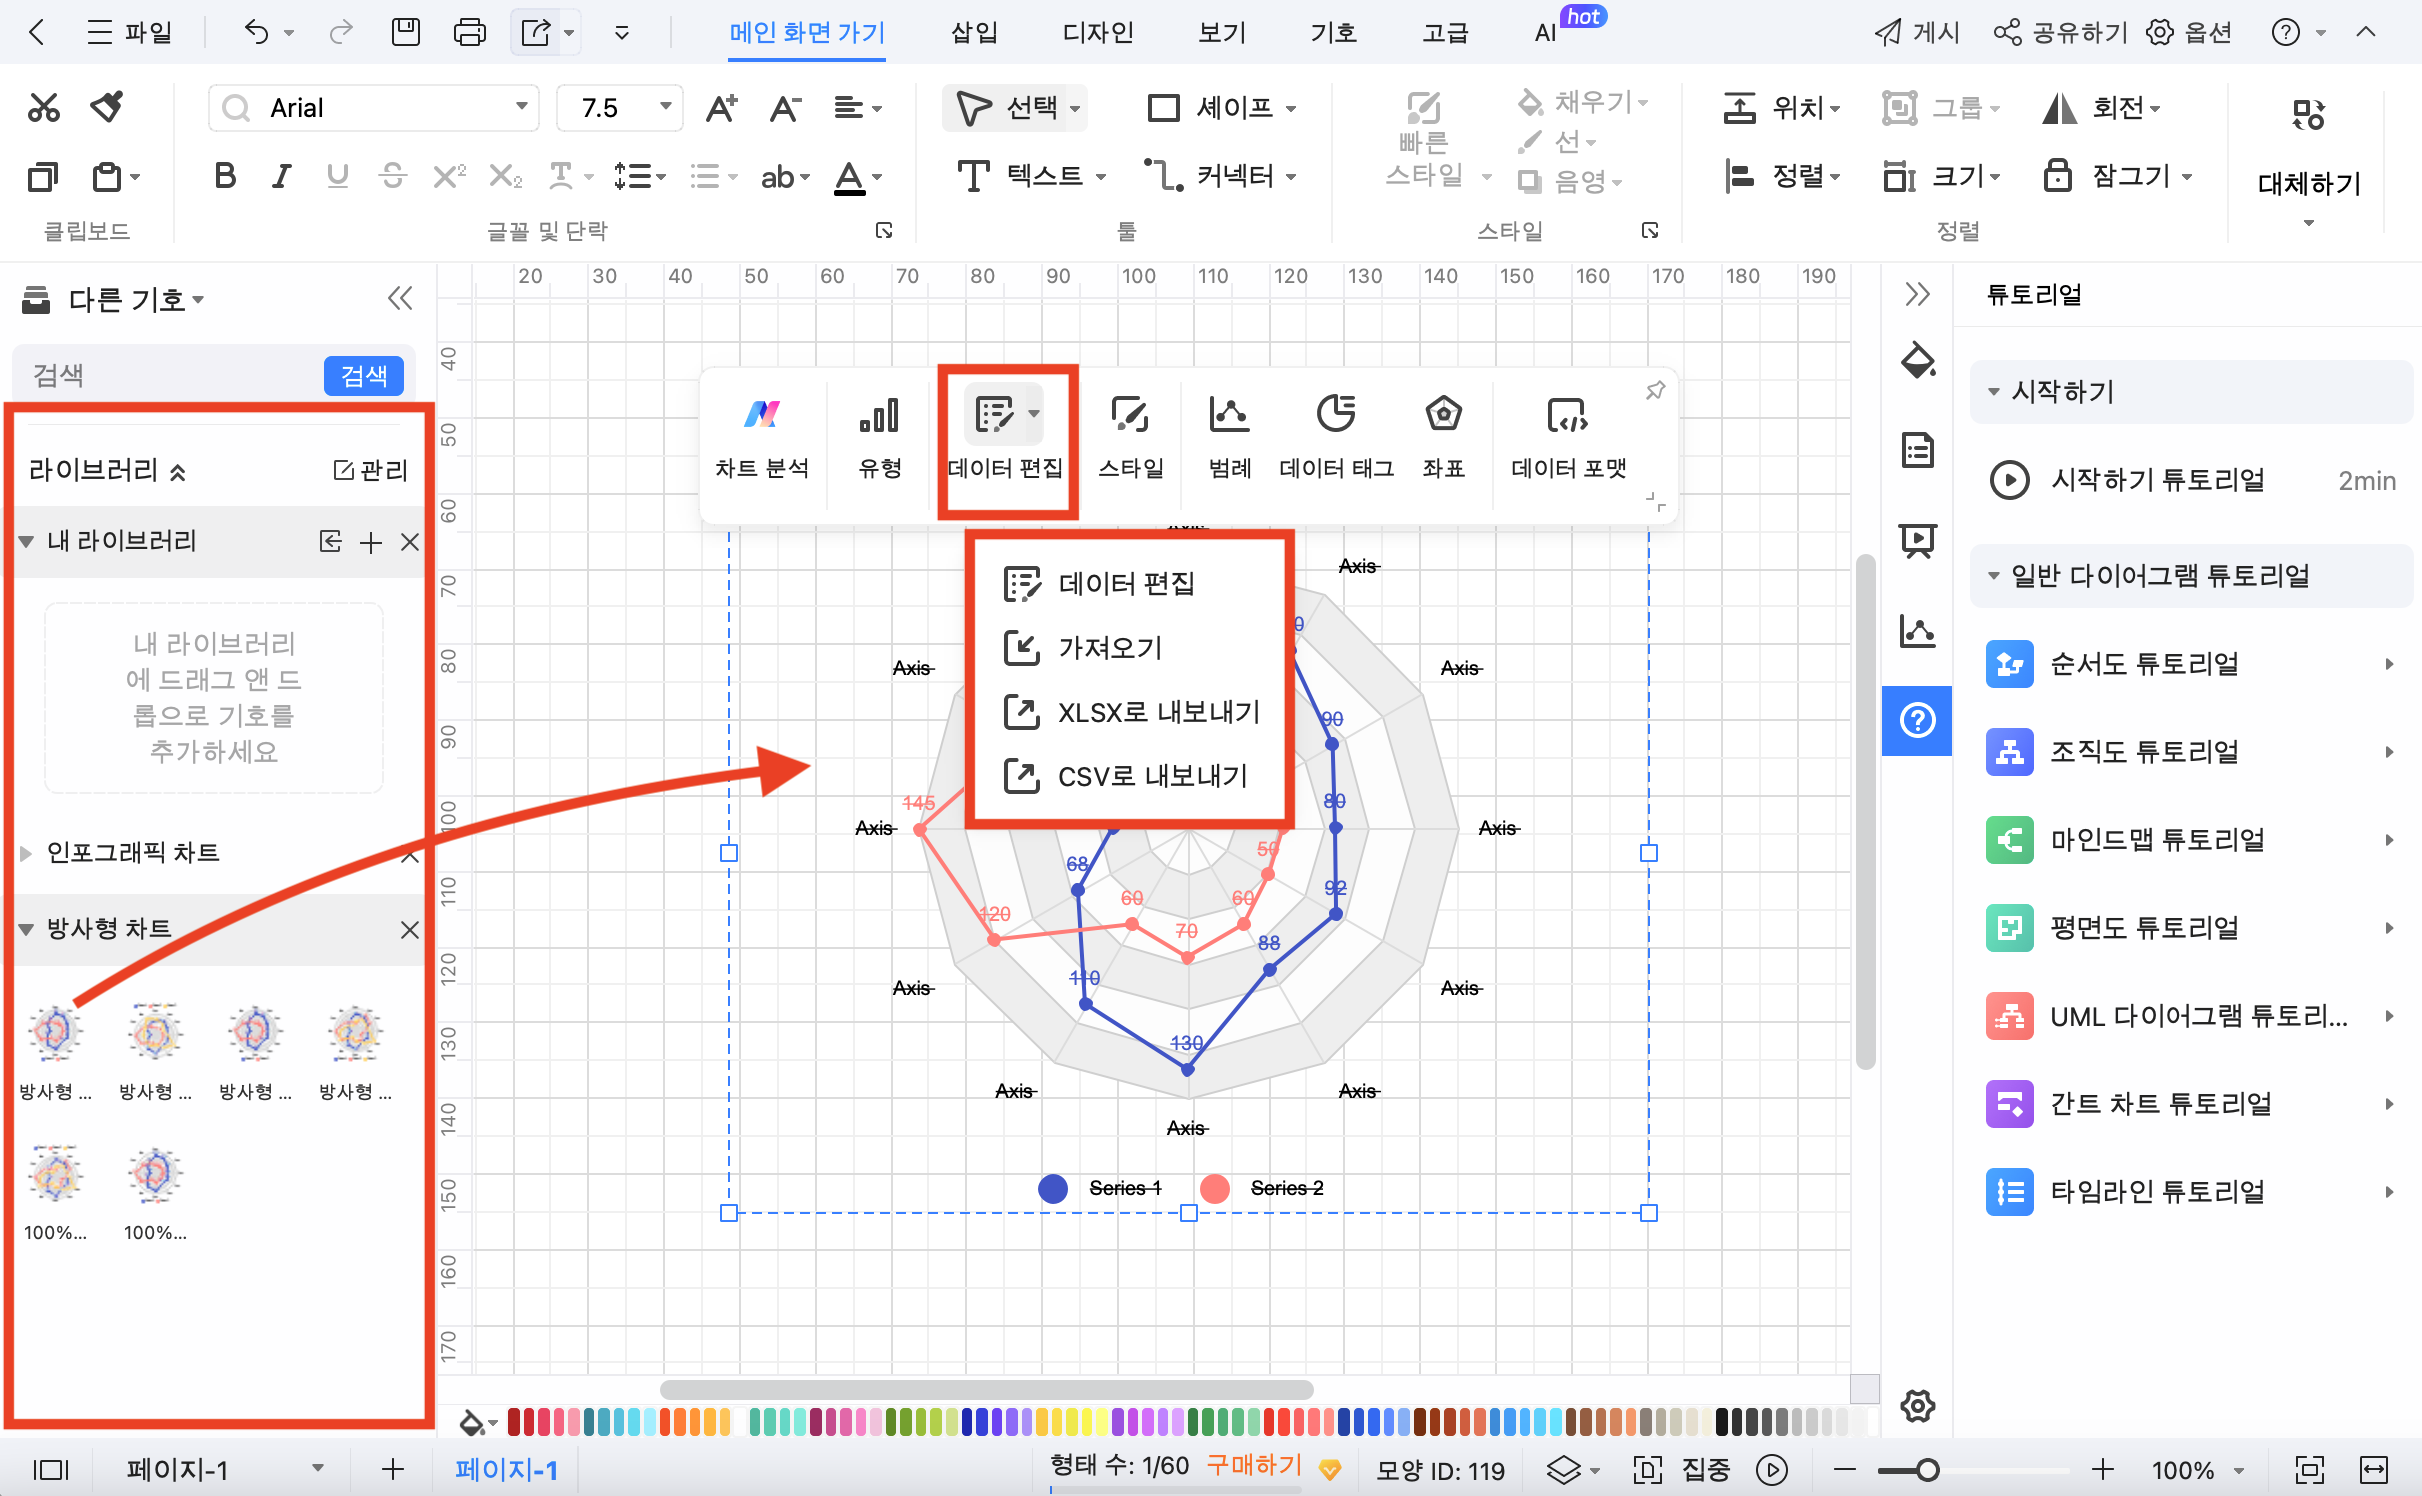Viewport: 2422px width, 1496px height.
Task: Click the 범례 legend icon
Action: 1230,438
